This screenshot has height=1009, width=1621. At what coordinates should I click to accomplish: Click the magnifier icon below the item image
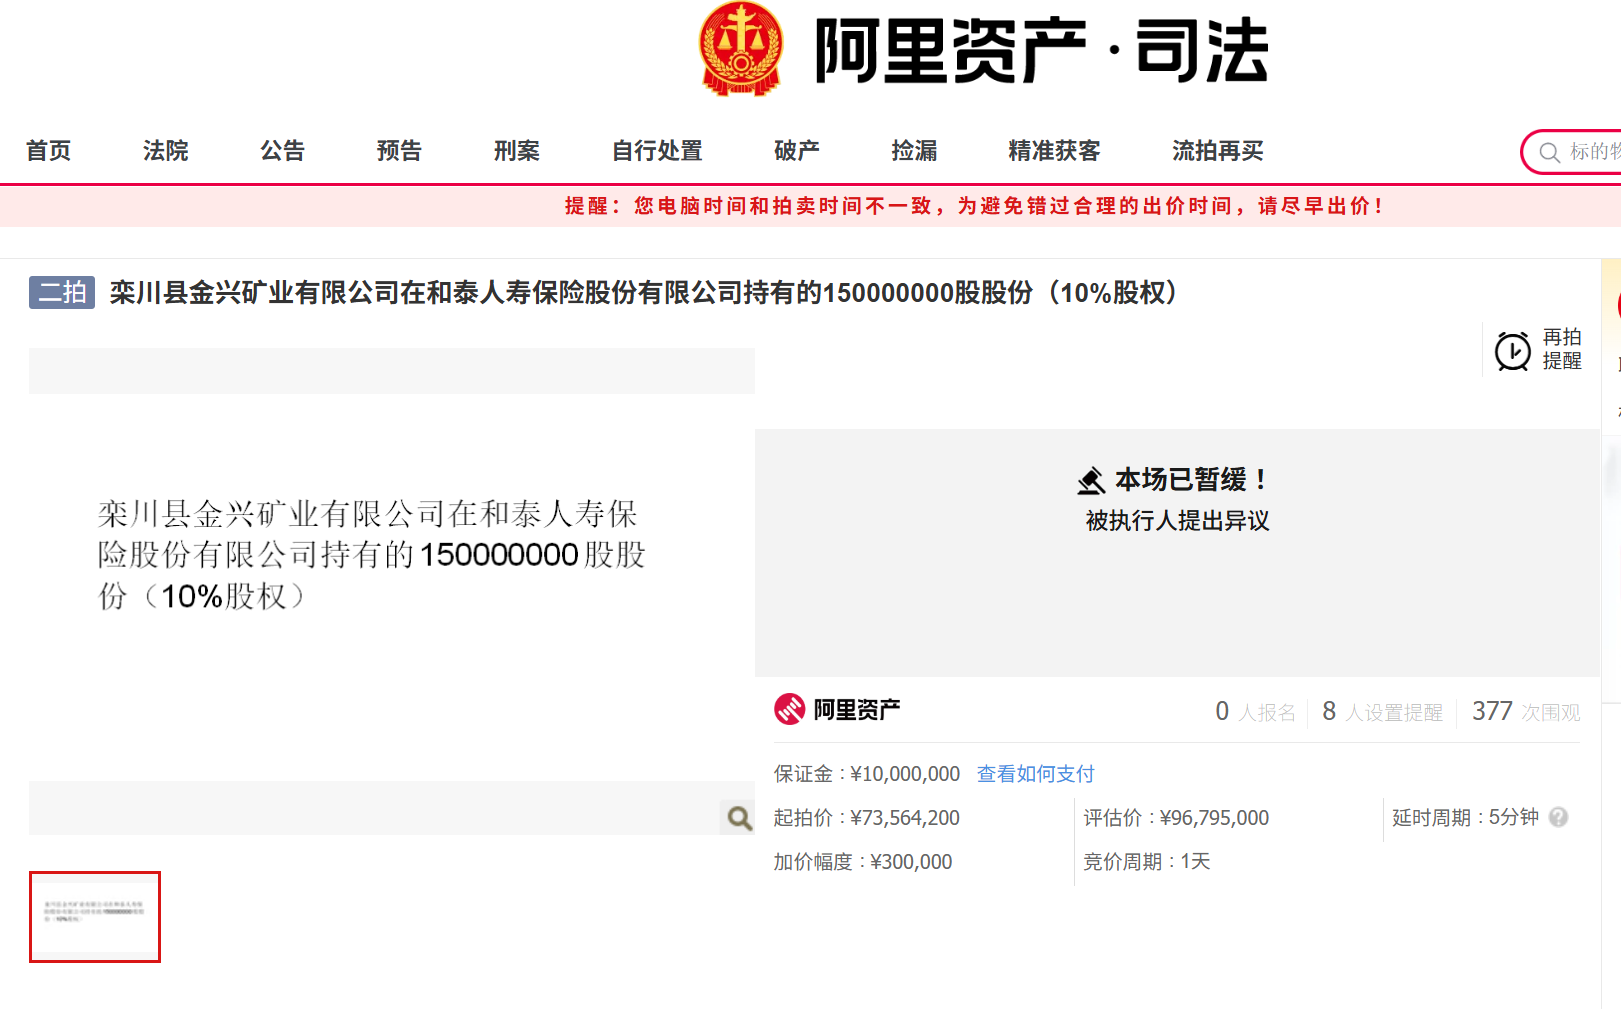[739, 818]
